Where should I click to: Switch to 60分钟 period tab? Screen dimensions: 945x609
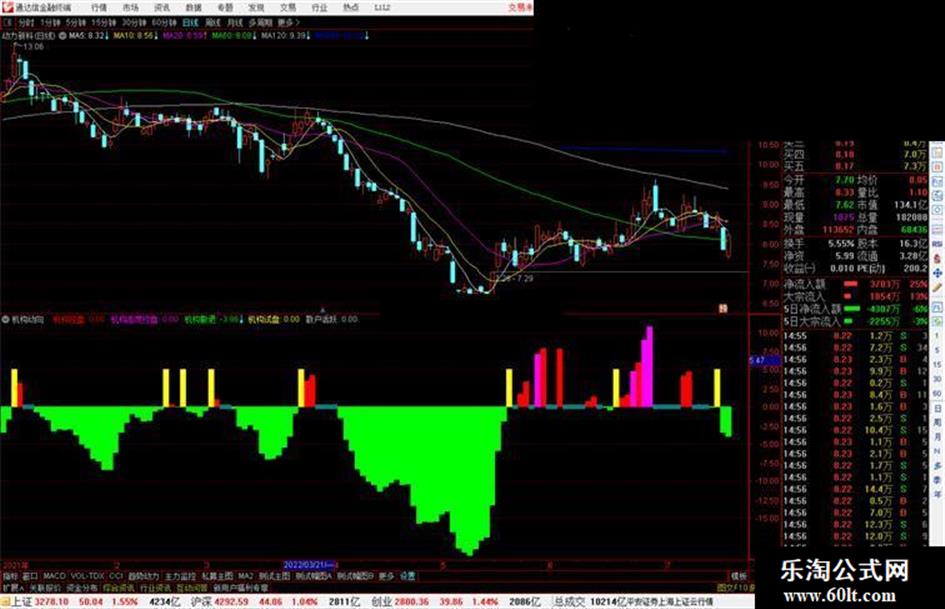(163, 23)
